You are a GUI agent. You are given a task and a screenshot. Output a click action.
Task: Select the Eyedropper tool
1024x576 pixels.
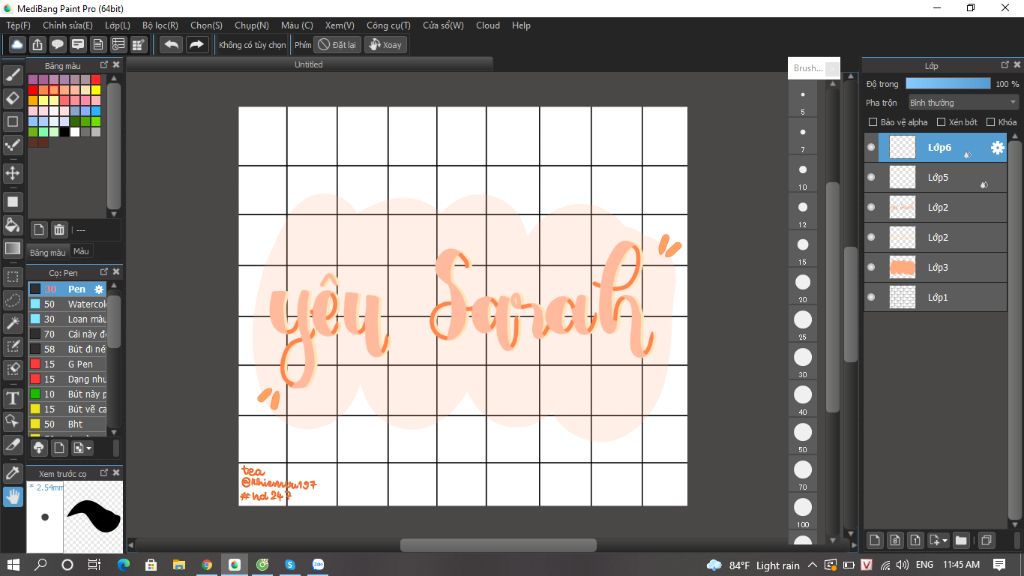click(x=12, y=473)
